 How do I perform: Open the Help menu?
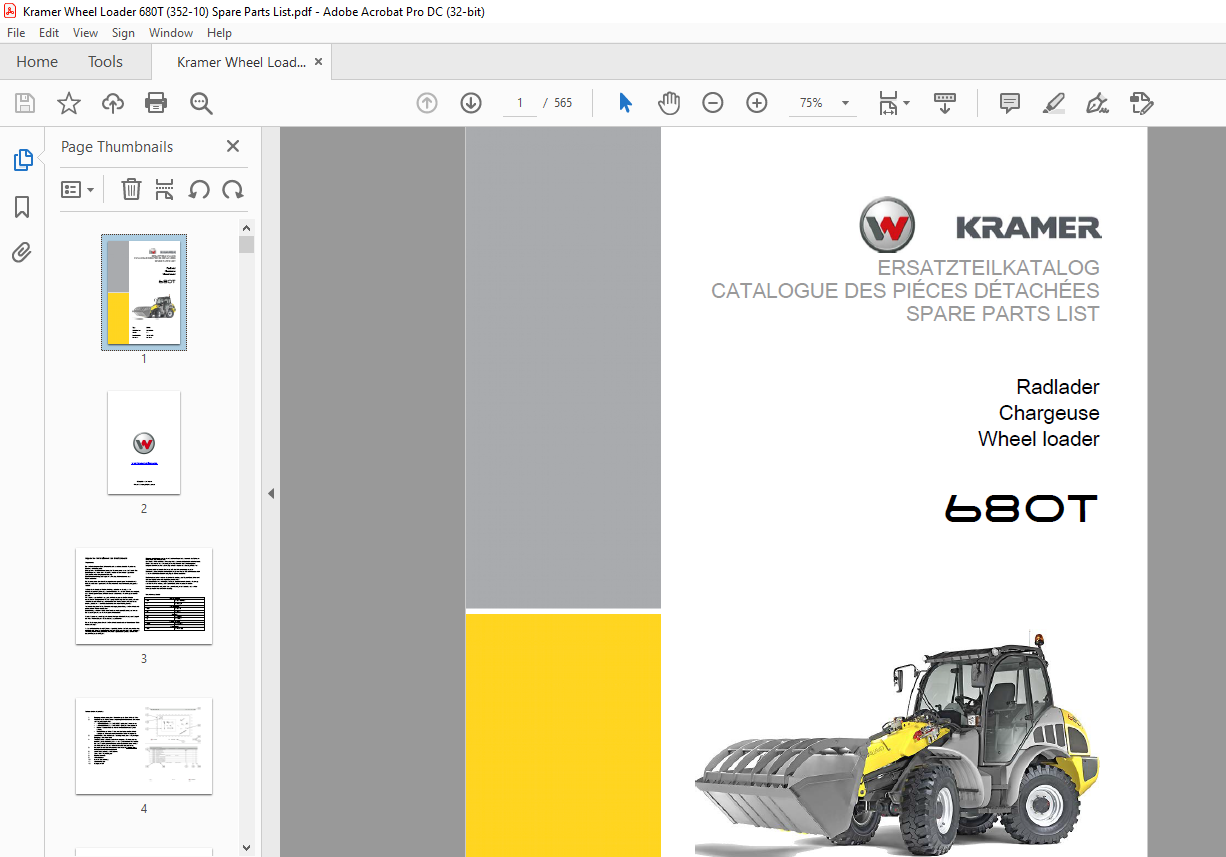point(219,33)
